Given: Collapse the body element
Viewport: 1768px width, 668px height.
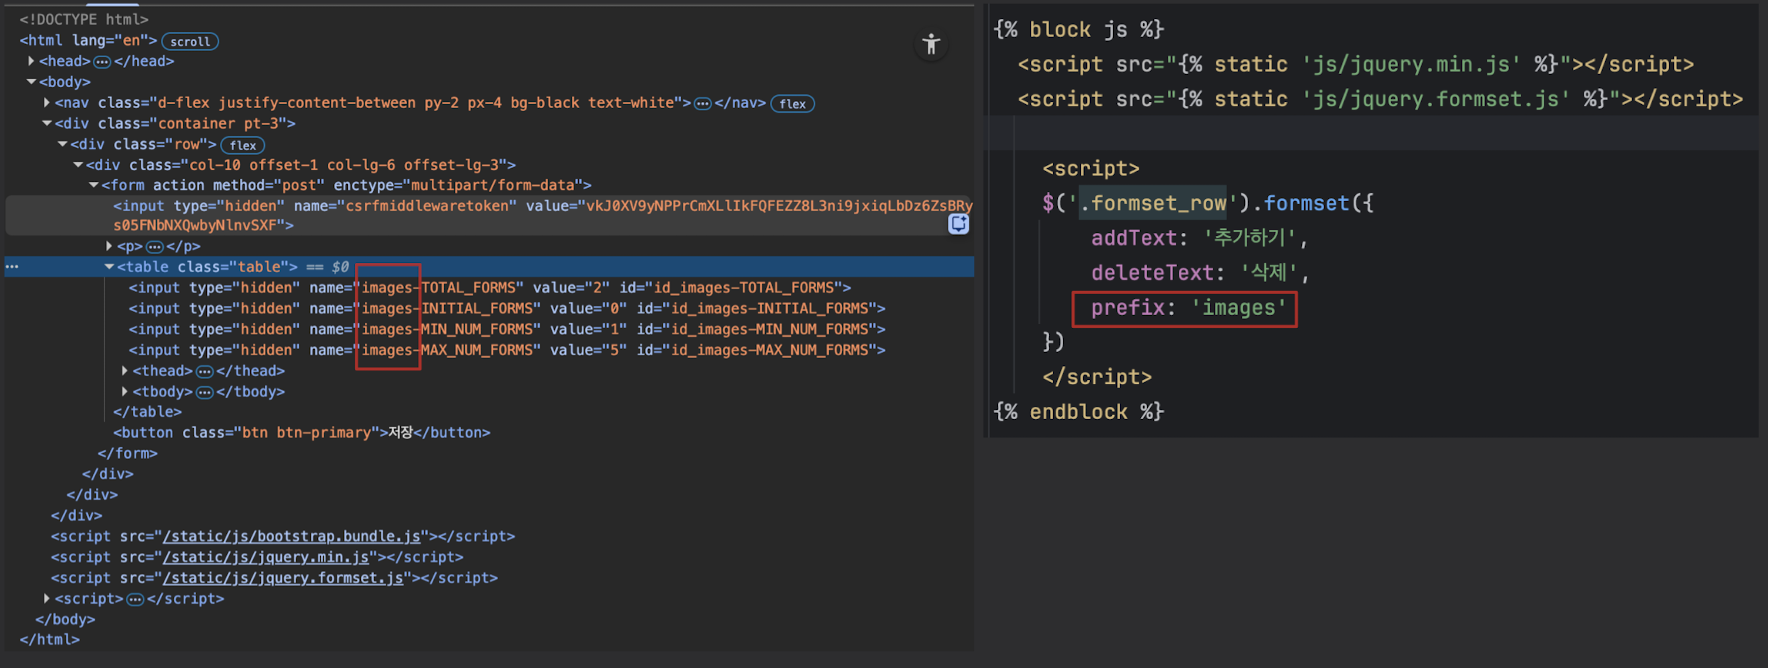Looking at the screenshot, I should (31, 82).
